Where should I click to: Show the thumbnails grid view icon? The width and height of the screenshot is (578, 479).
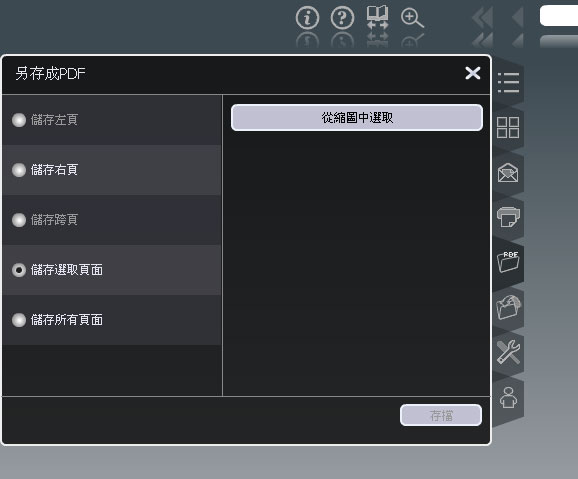pyautogui.click(x=508, y=128)
